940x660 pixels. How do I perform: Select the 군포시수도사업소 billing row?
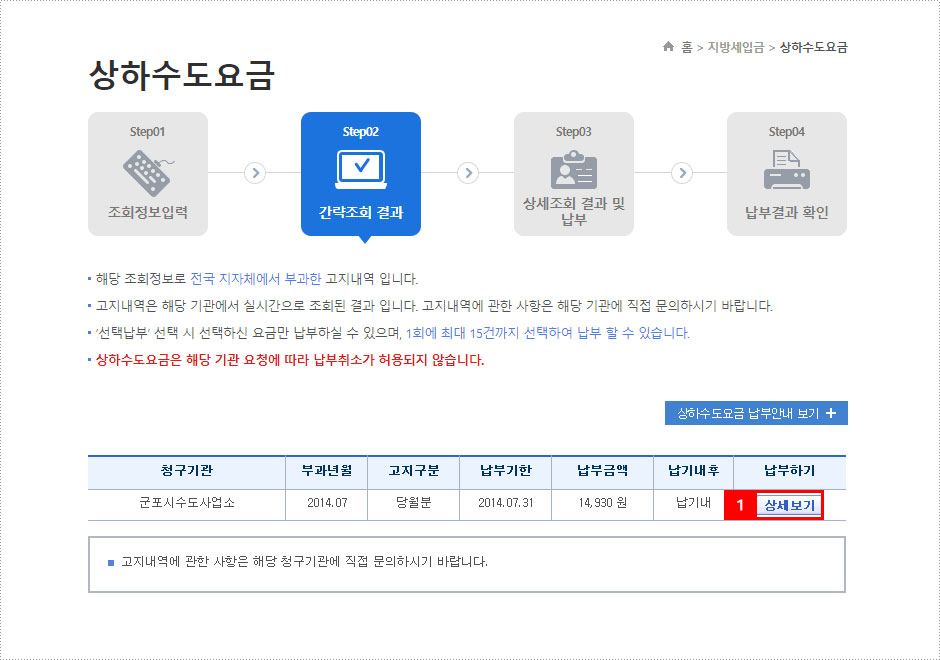(186, 506)
